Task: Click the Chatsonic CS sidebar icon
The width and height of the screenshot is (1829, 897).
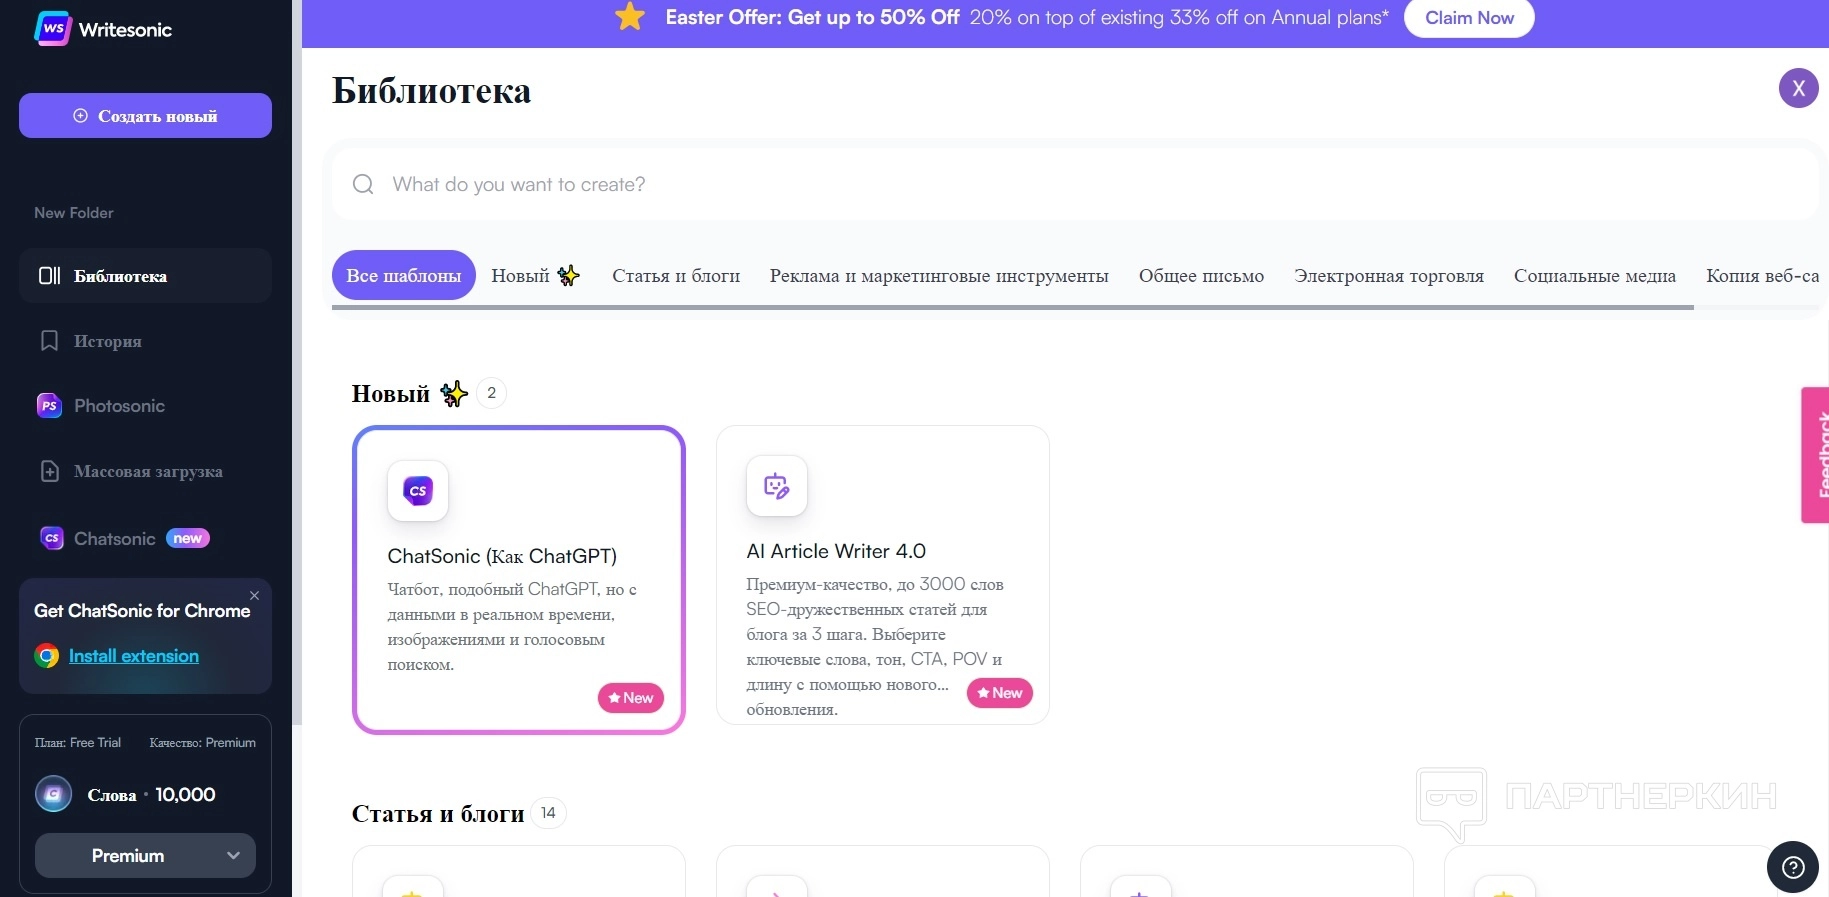Action: point(51,538)
